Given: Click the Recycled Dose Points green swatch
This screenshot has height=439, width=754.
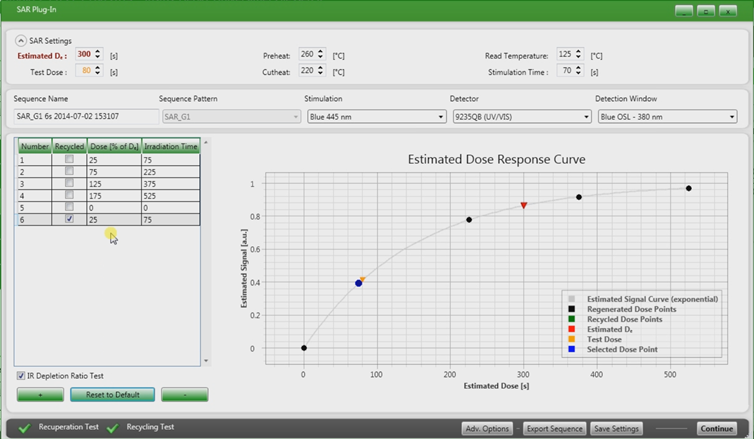Looking at the screenshot, I should pyautogui.click(x=571, y=319).
